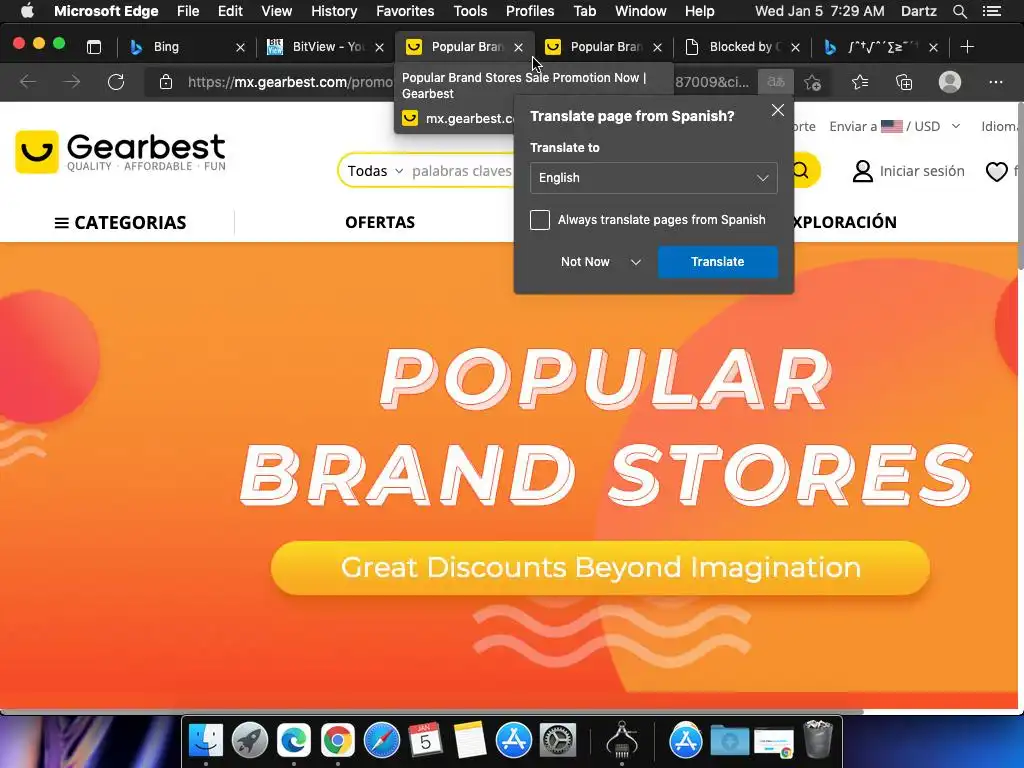Image resolution: width=1024 pixels, height=768 pixels.
Task: Open the File menu
Action: [x=188, y=11]
